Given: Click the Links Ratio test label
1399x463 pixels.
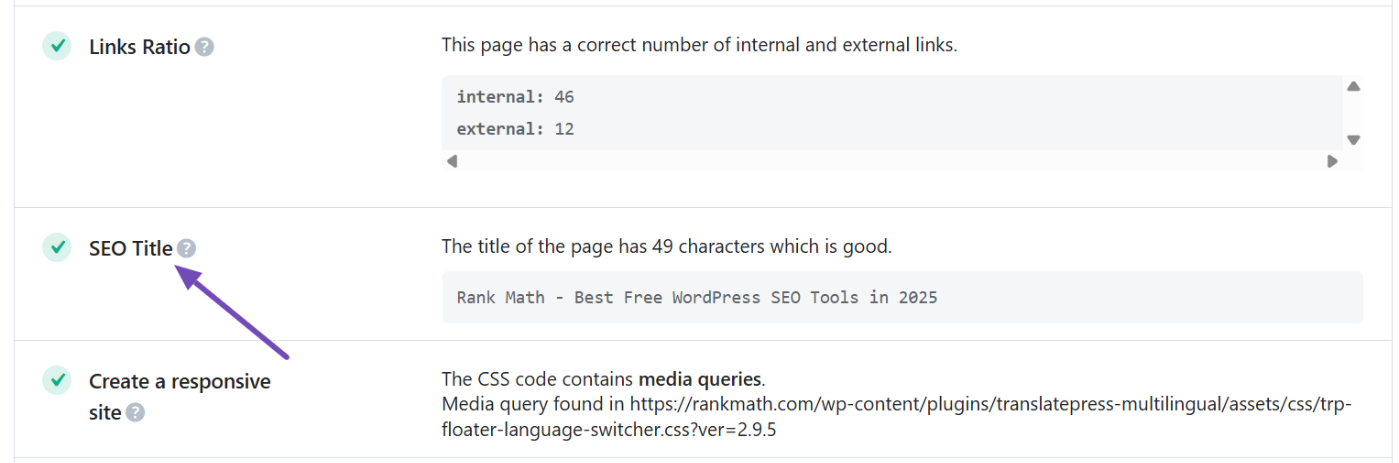Looking at the screenshot, I should 139,47.
